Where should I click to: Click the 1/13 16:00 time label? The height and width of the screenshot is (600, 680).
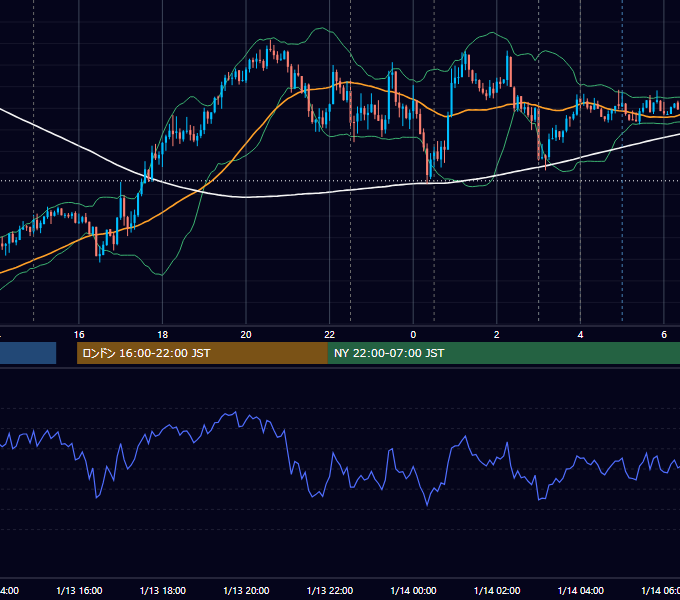[x=79, y=590]
